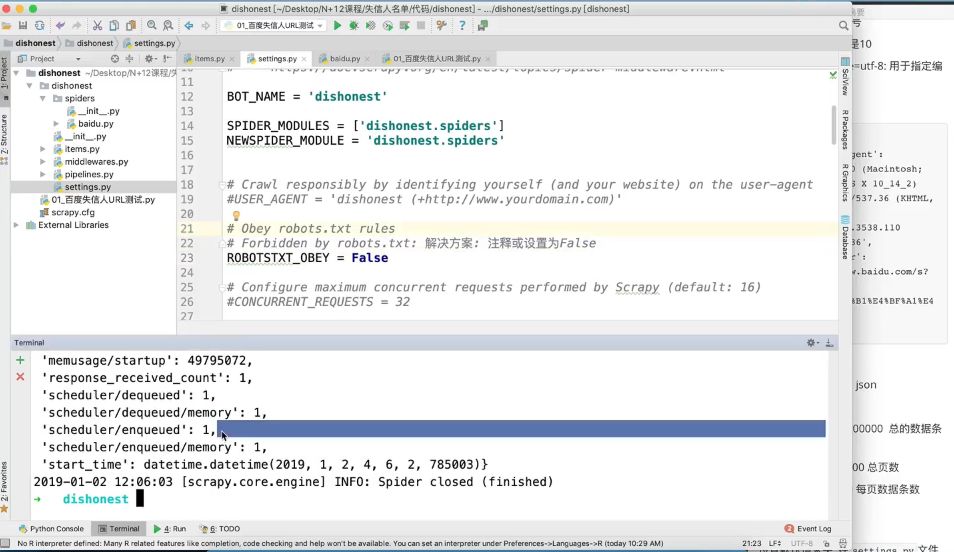The image size is (954, 552).
Task: Click the Save All disk icon
Action: (22, 25)
